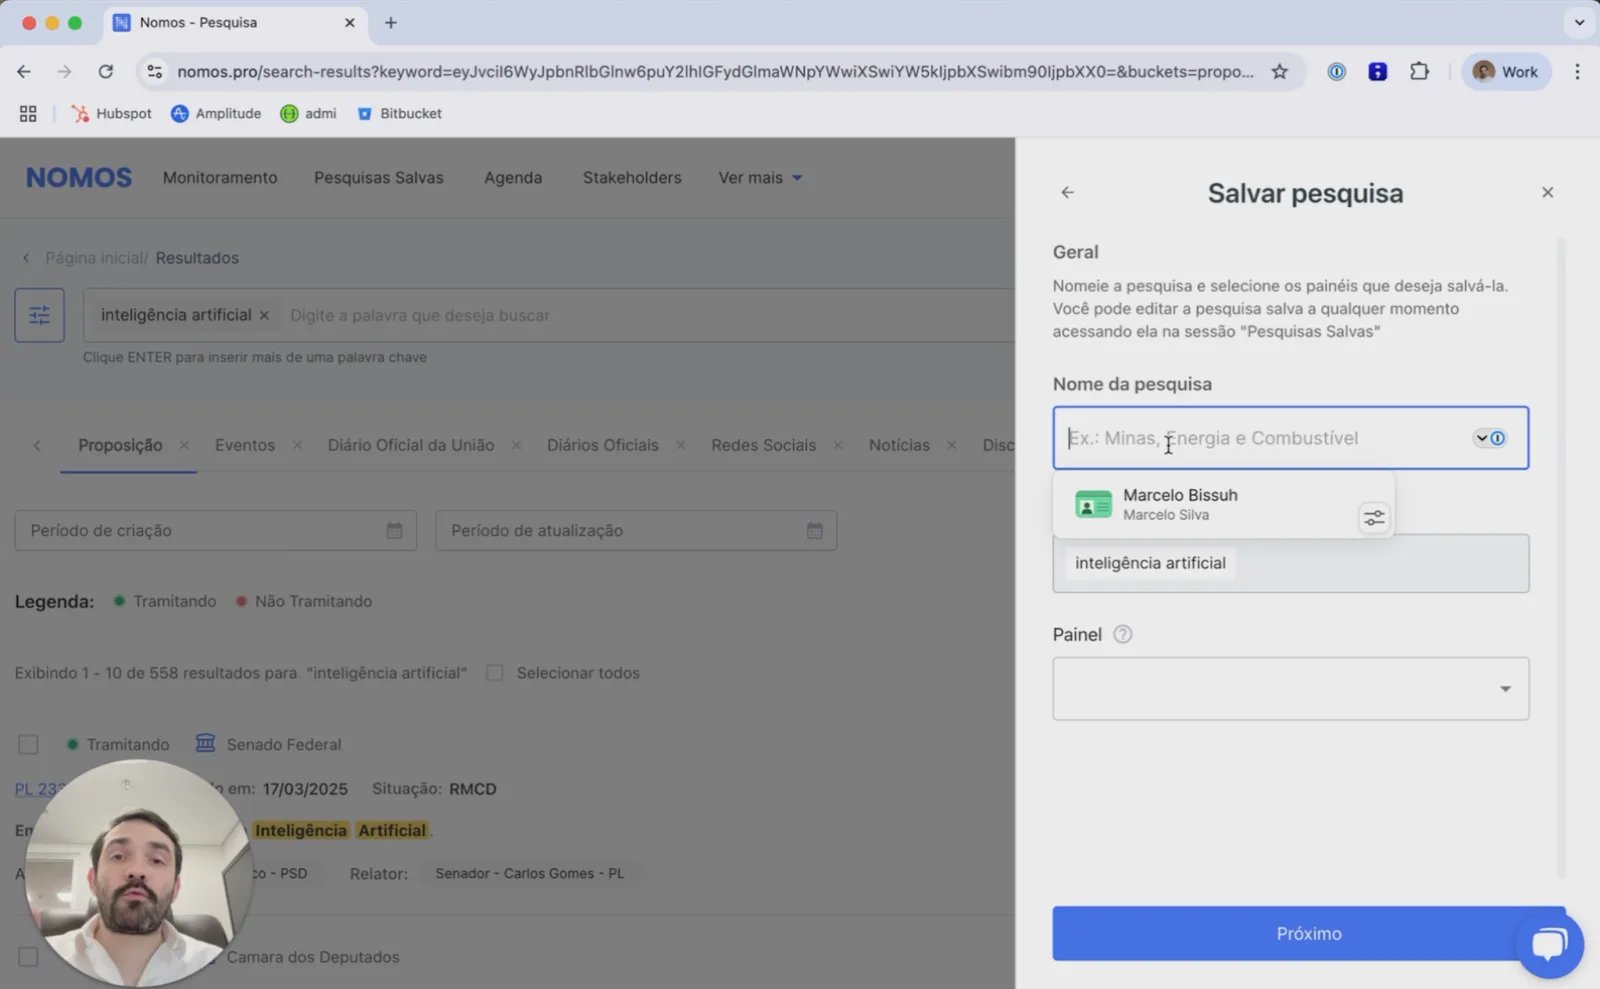
Task: Select the Notícias tab
Action: [x=899, y=445]
